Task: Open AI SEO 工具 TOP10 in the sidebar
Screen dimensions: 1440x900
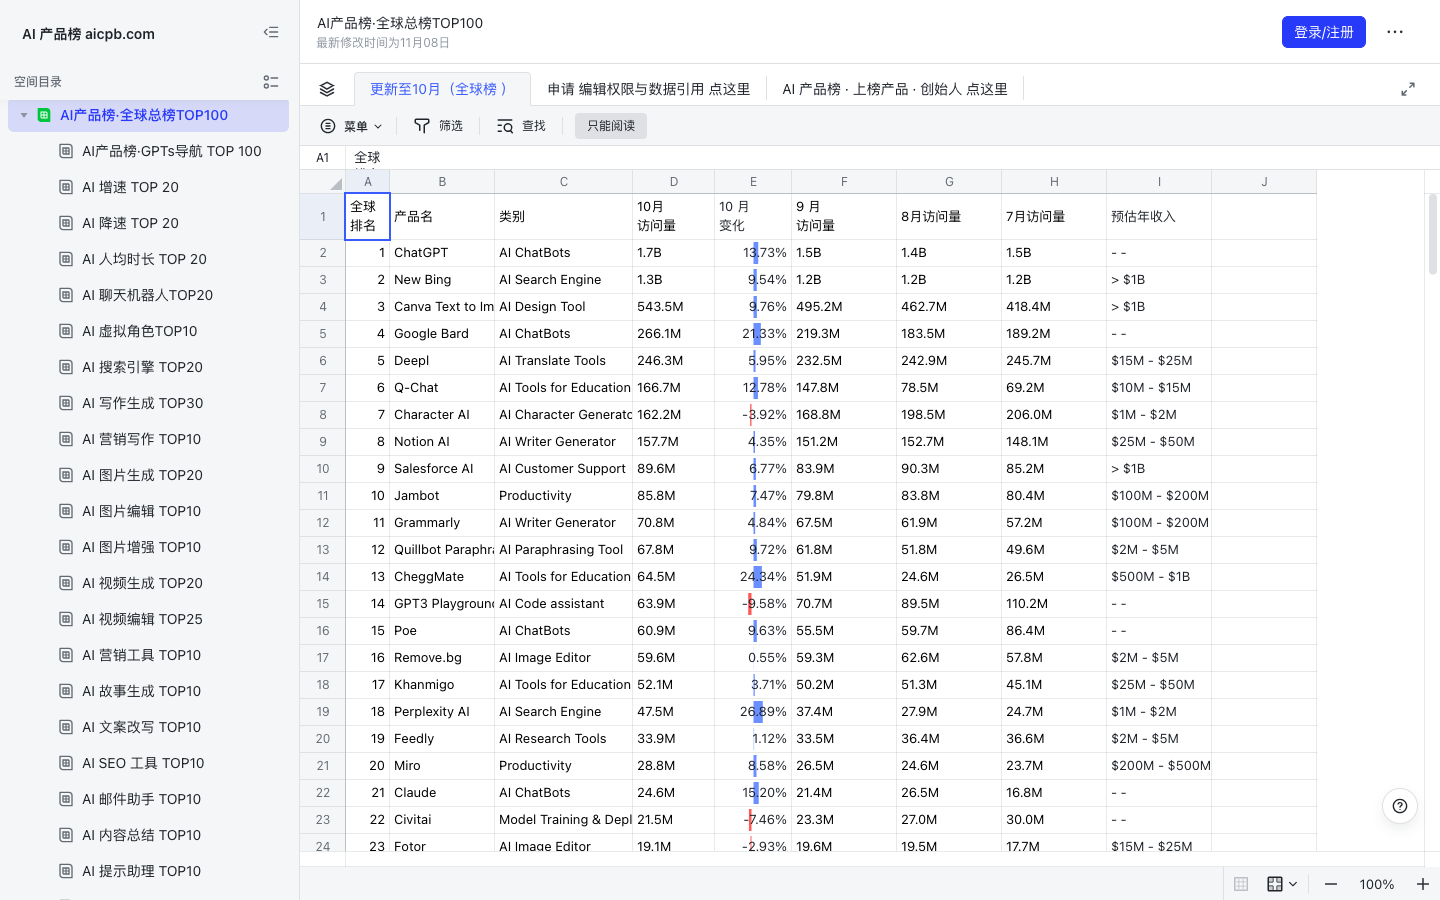Action: pyautogui.click(x=143, y=763)
